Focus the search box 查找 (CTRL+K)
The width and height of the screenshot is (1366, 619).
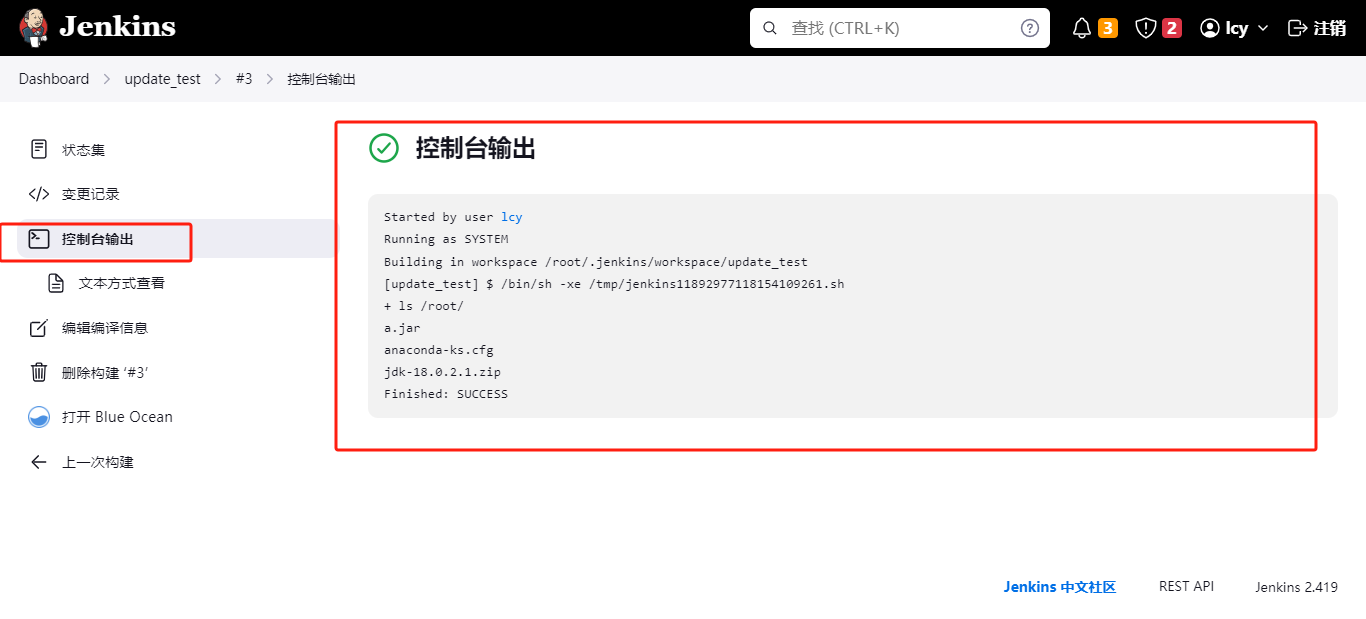click(900, 28)
